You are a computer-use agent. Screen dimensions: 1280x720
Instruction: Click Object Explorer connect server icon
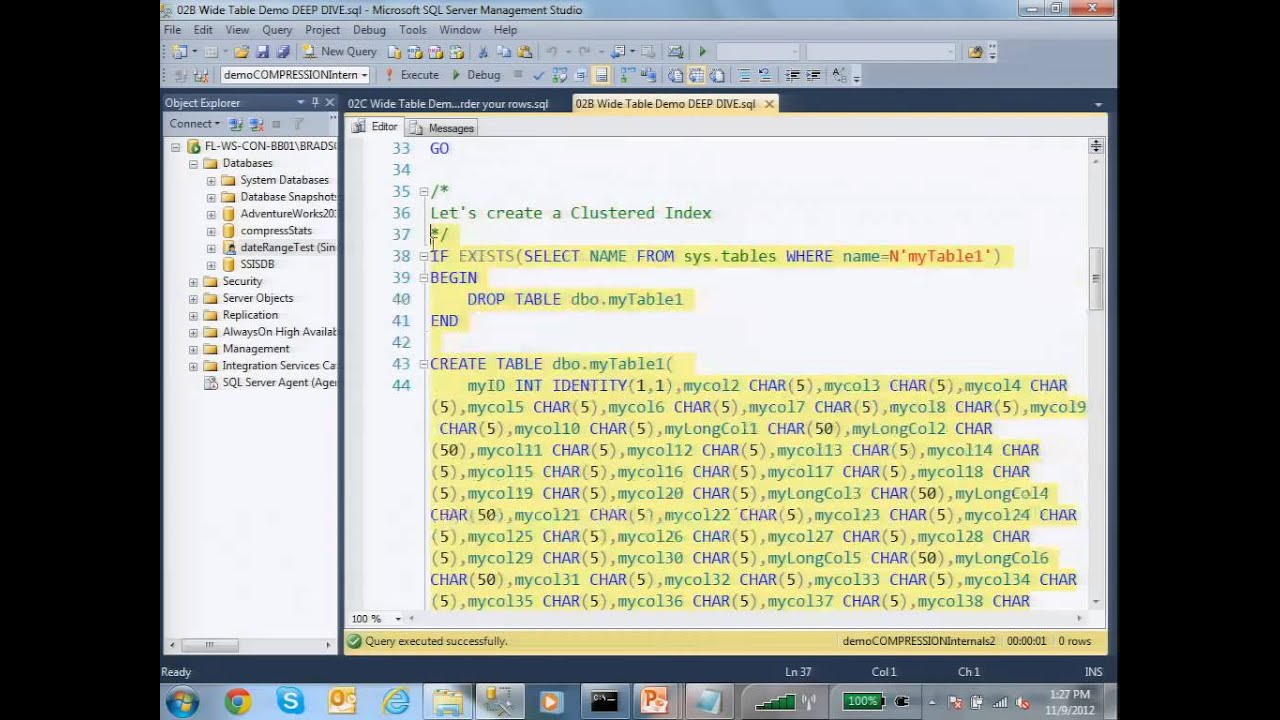click(x=236, y=124)
